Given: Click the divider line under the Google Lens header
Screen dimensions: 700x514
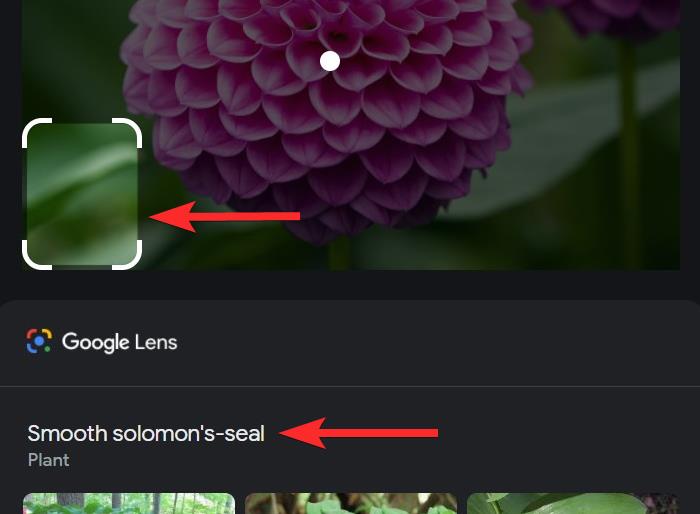Looking at the screenshot, I should [x=350, y=386].
